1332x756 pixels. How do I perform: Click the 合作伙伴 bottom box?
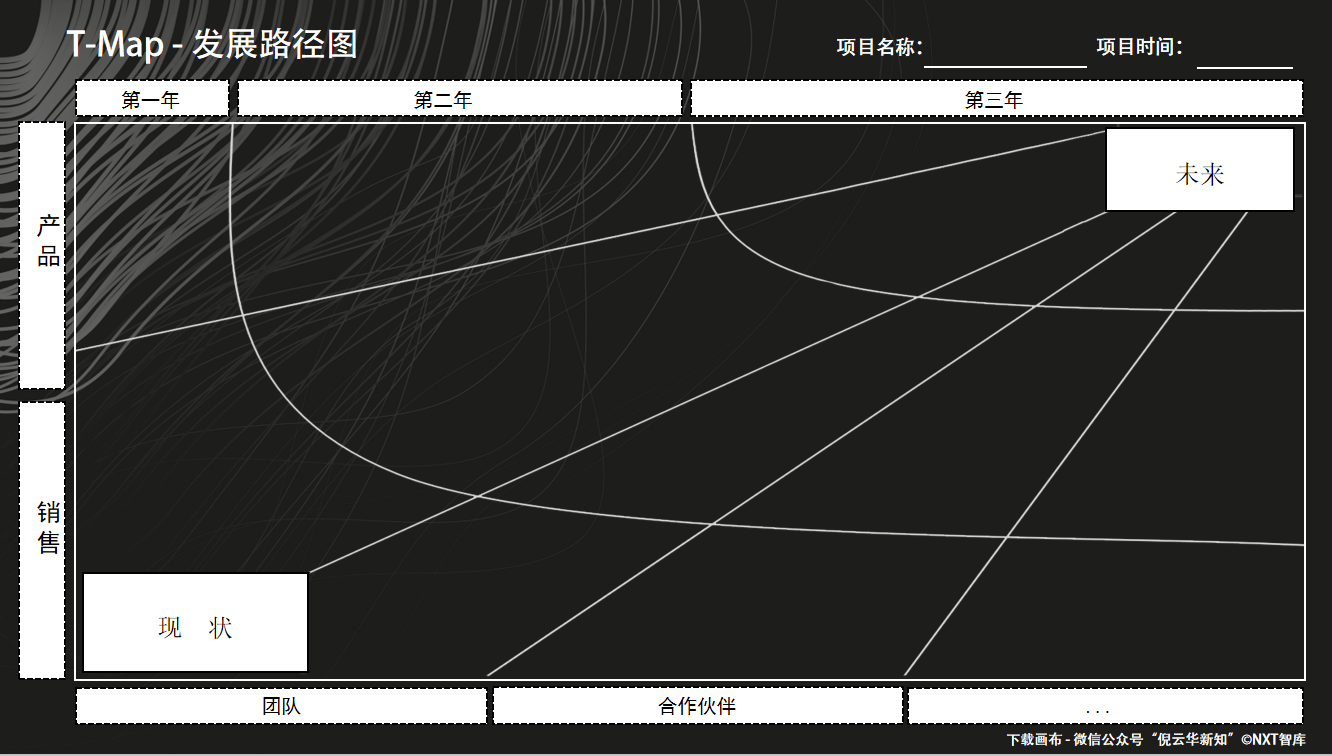click(x=697, y=706)
